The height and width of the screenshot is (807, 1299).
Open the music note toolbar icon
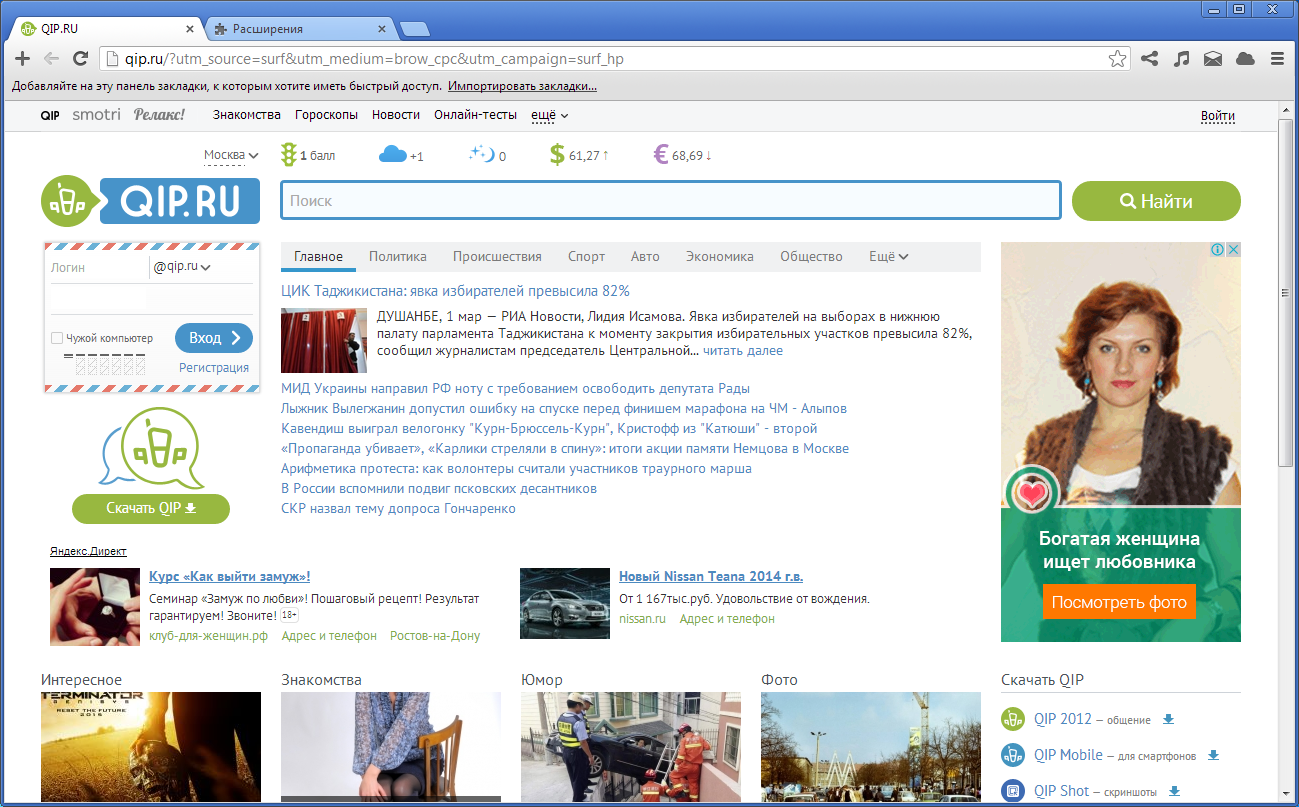click(1181, 59)
